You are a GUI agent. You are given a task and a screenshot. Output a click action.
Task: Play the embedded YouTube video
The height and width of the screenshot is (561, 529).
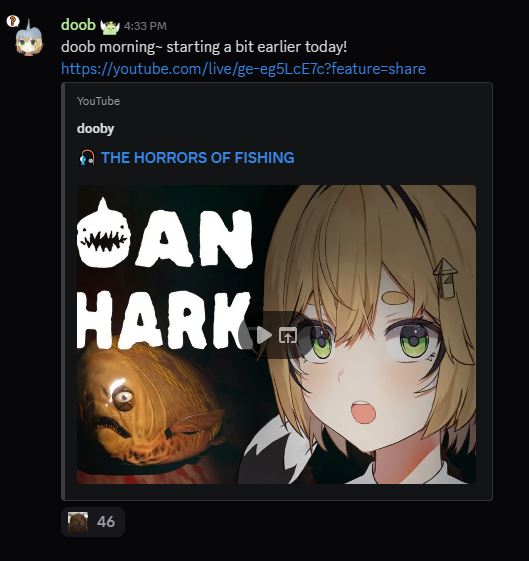pos(264,335)
